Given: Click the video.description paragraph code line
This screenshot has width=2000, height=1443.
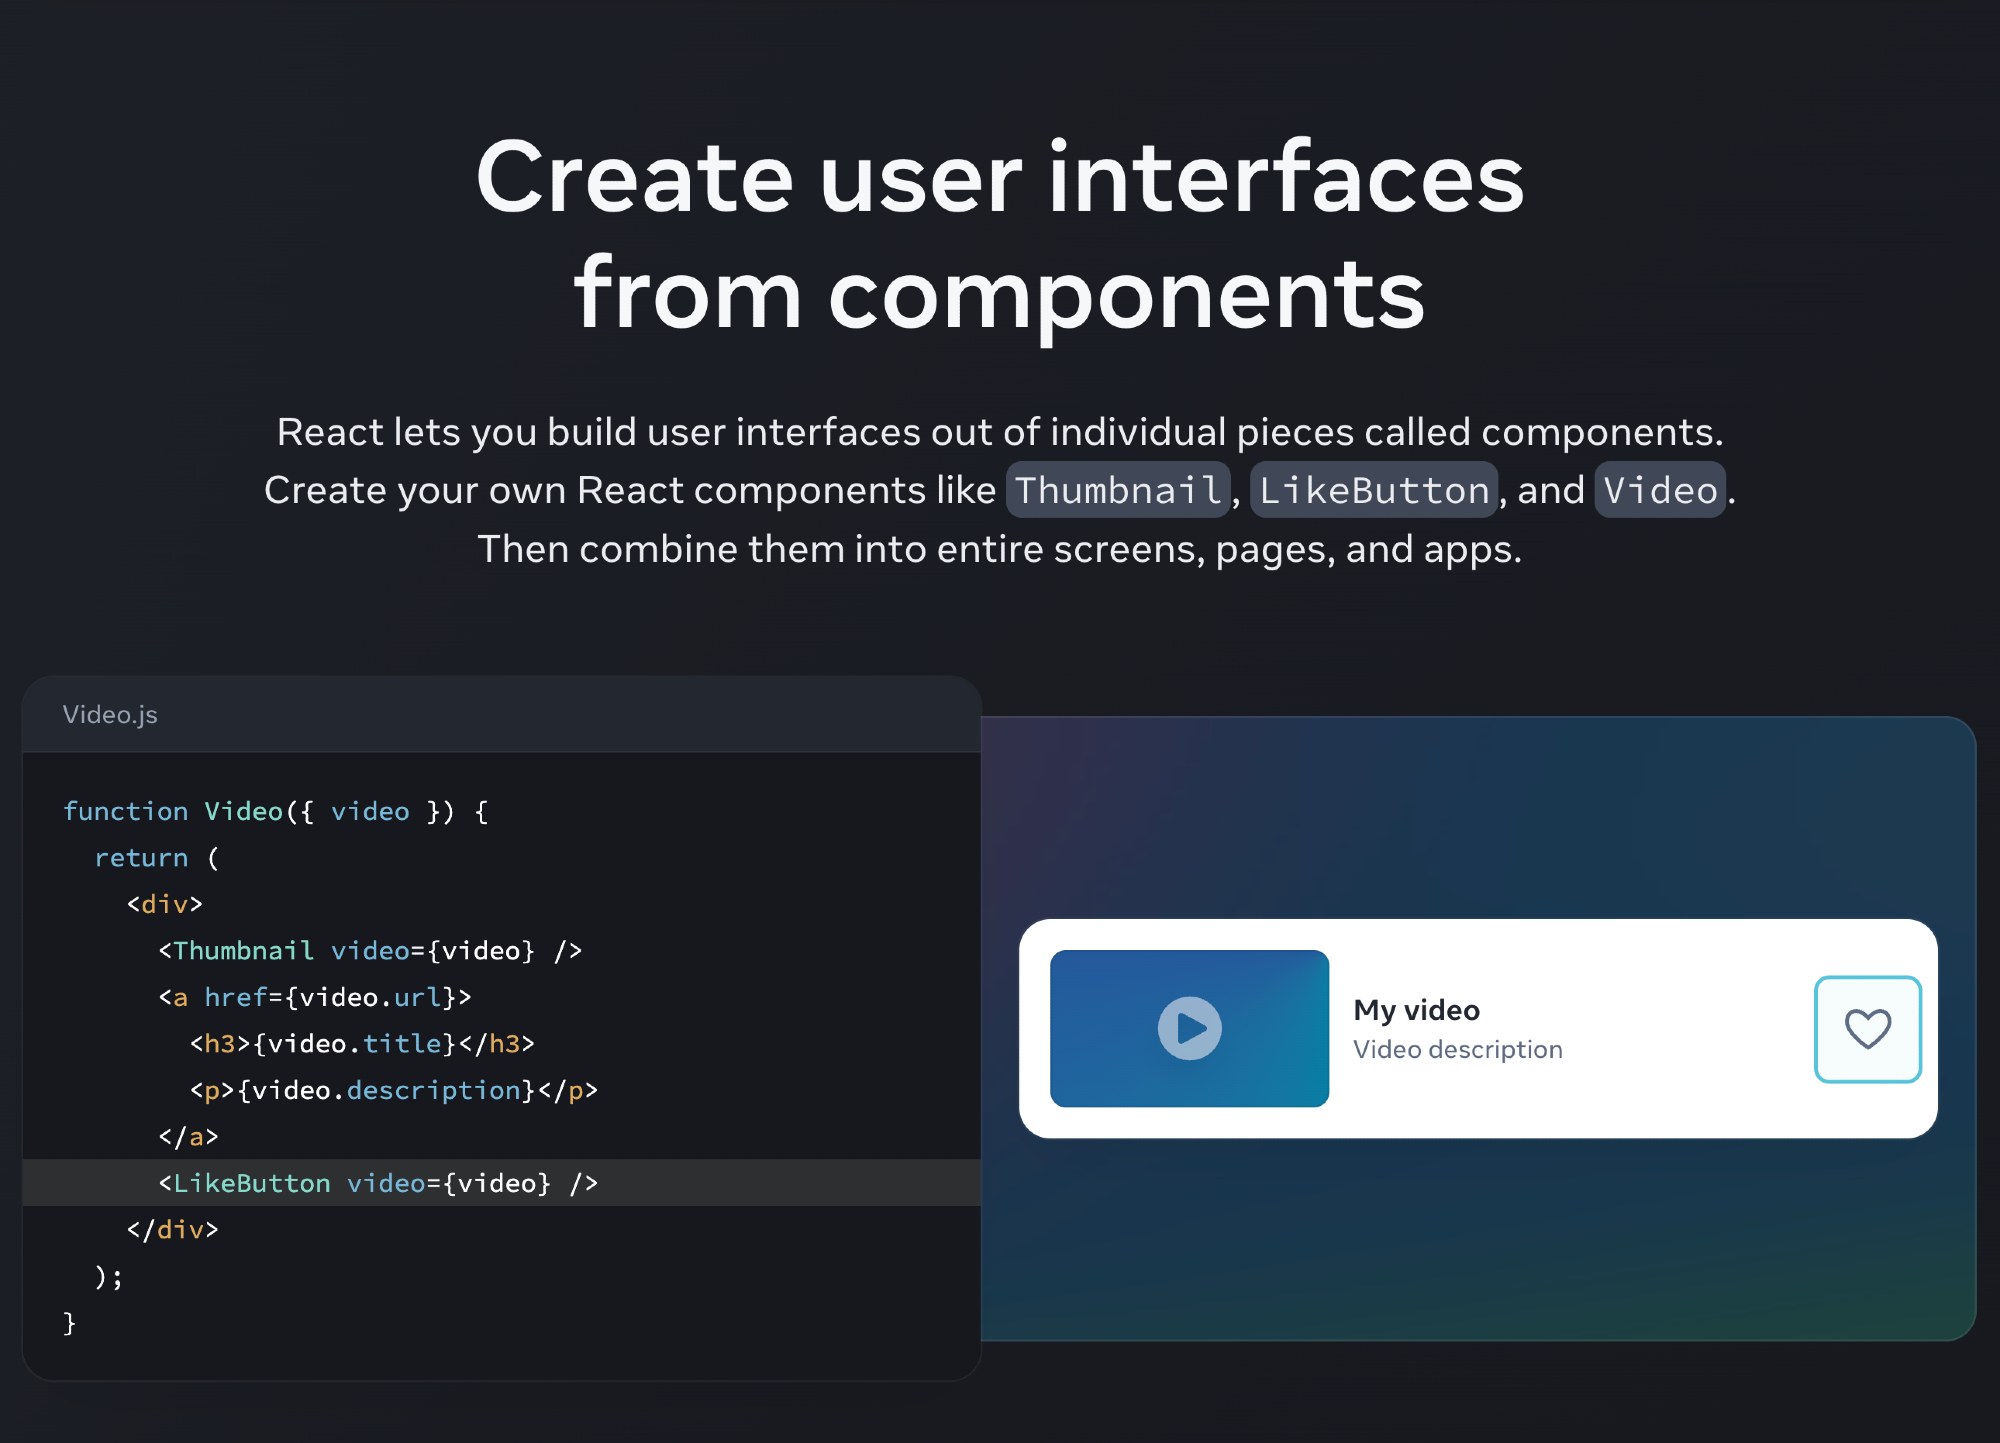Looking at the screenshot, I should 394,1090.
